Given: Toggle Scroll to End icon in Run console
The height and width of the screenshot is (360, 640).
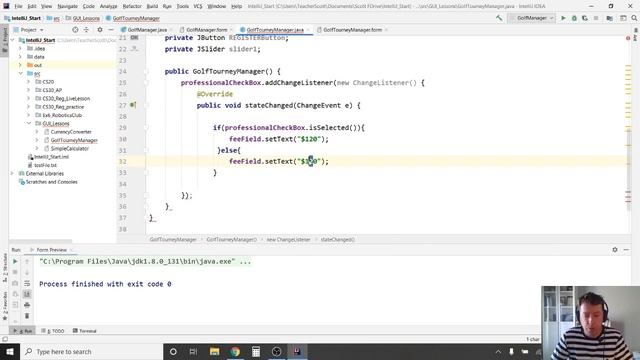Looking at the screenshot, I should point(27,294).
